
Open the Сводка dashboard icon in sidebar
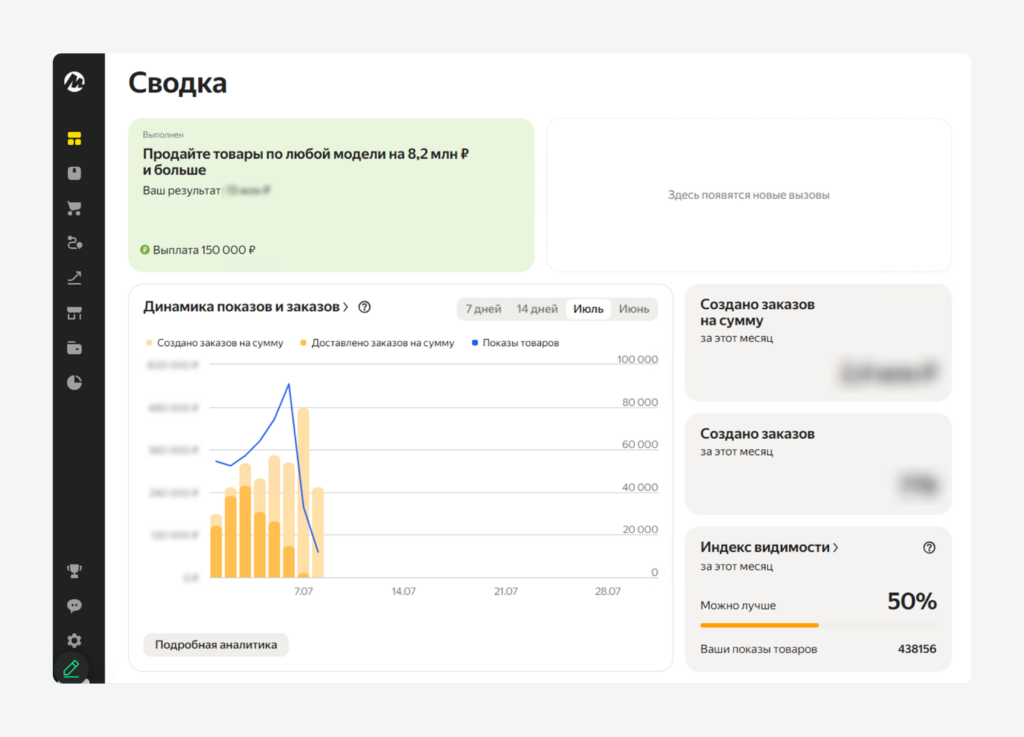73,138
